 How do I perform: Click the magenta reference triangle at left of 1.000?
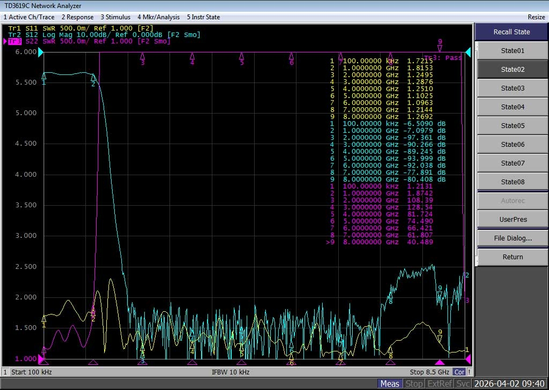[41, 359]
